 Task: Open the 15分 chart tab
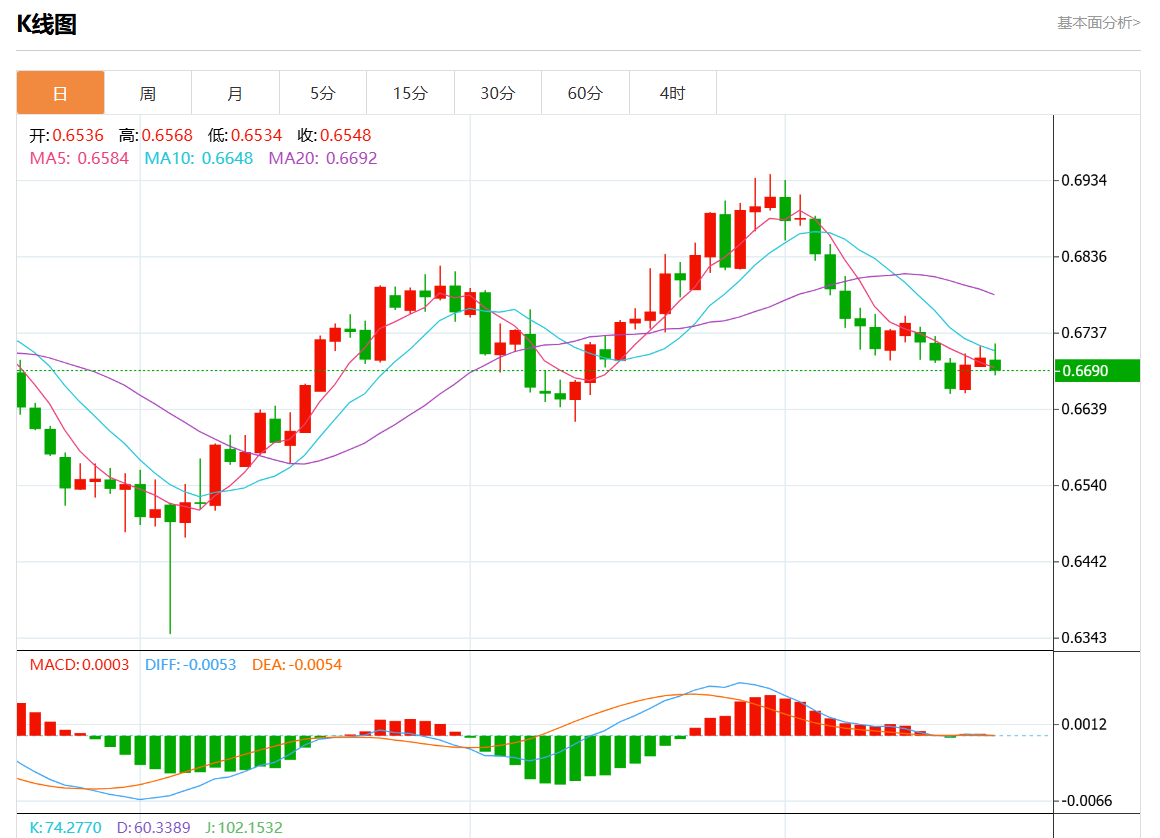411,93
